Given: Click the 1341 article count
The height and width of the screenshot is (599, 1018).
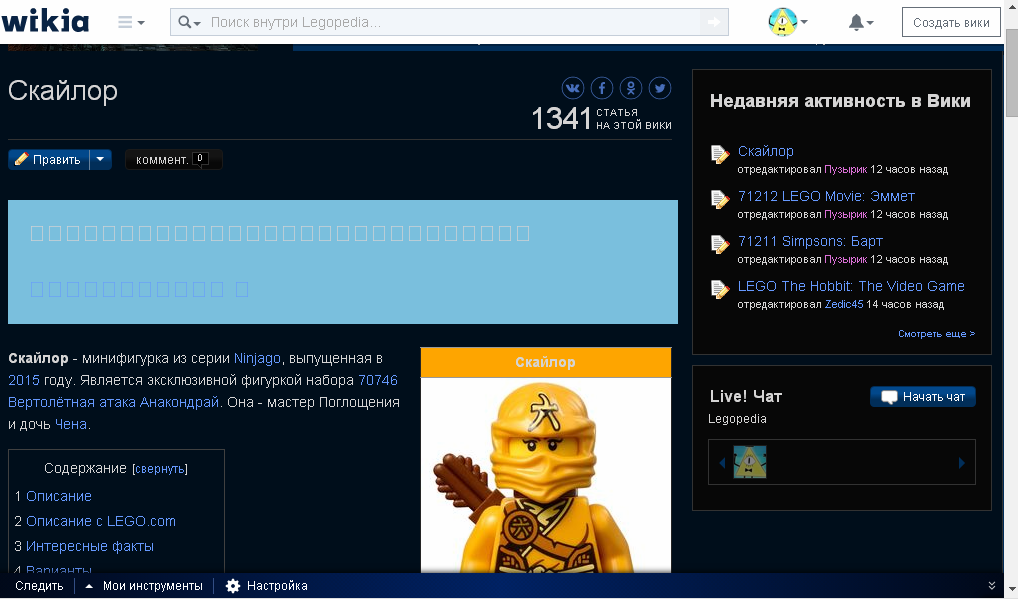Looking at the screenshot, I should point(562,118).
